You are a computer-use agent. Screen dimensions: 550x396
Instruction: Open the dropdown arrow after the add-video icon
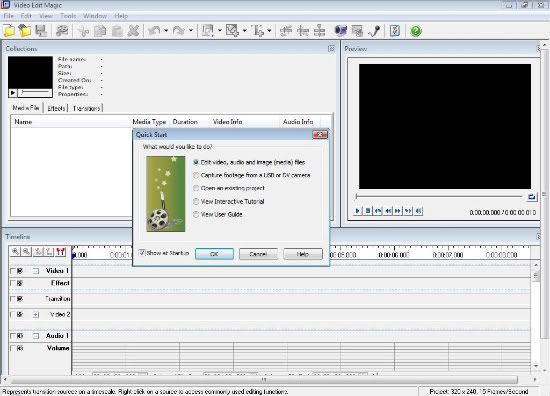point(220,31)
